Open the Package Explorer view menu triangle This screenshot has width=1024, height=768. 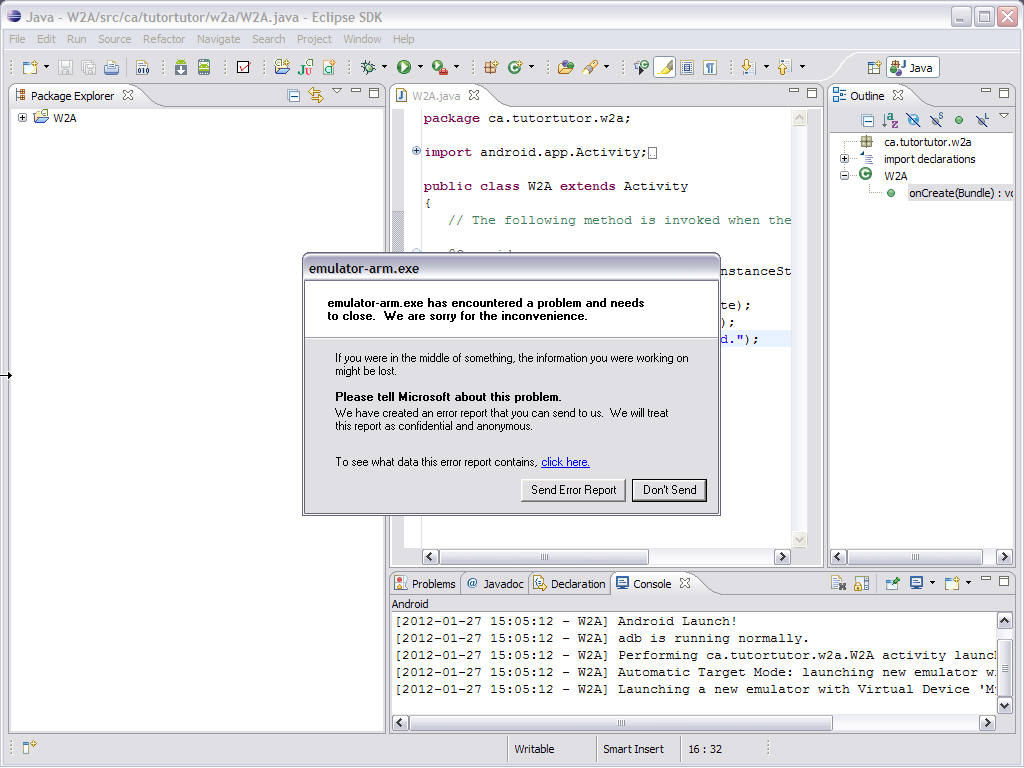click(x=337, y=91)
